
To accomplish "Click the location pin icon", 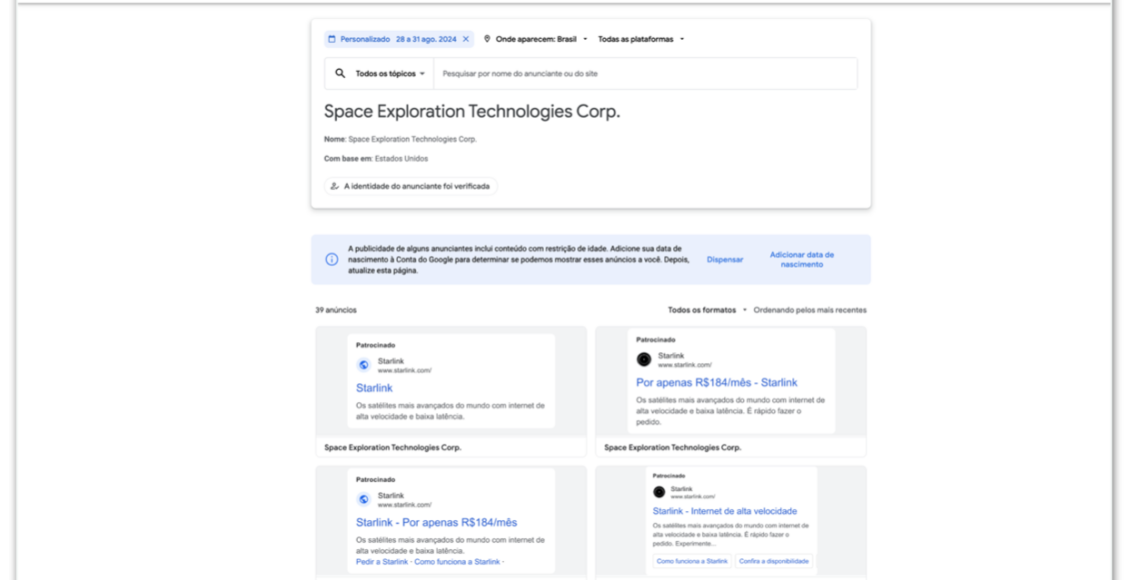I will (487, 39).
